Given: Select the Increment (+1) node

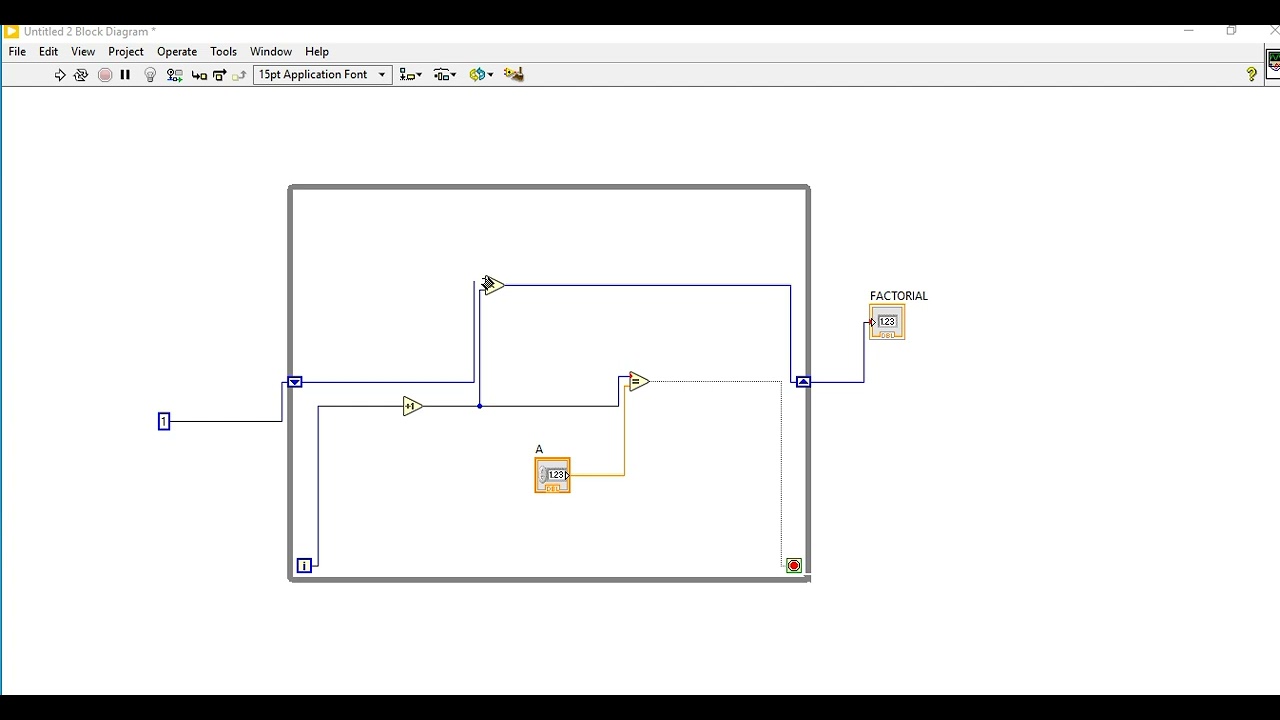Looking at the screenshot, I should click(412, 406).
